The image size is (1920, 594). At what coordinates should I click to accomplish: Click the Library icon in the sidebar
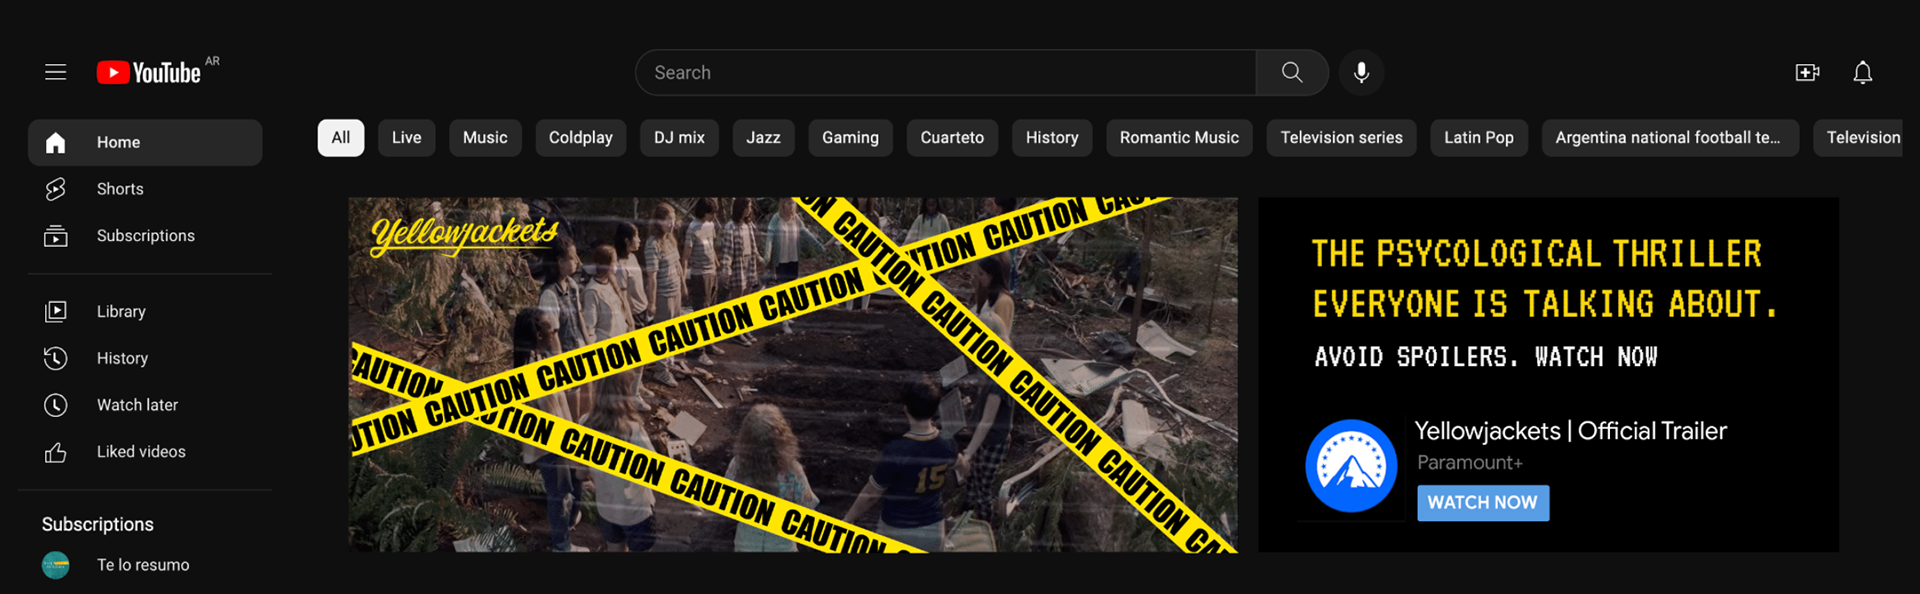[56, 312]
